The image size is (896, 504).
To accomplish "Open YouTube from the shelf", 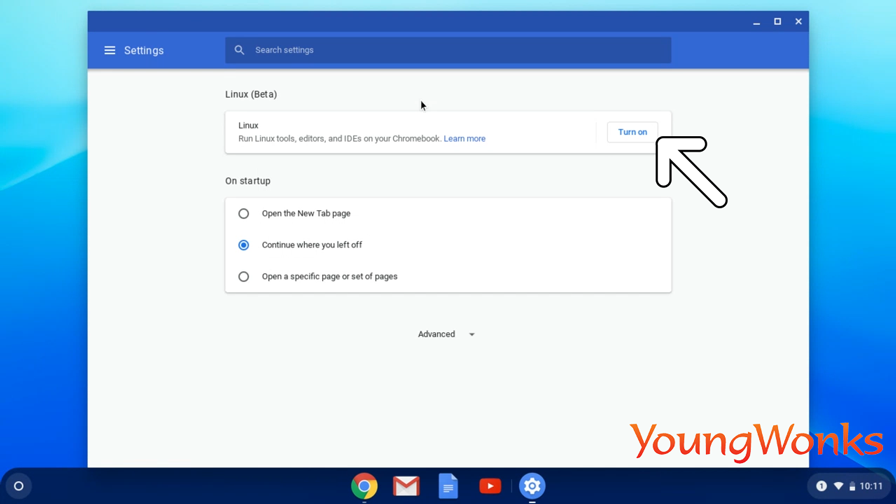I will (490, 486).
